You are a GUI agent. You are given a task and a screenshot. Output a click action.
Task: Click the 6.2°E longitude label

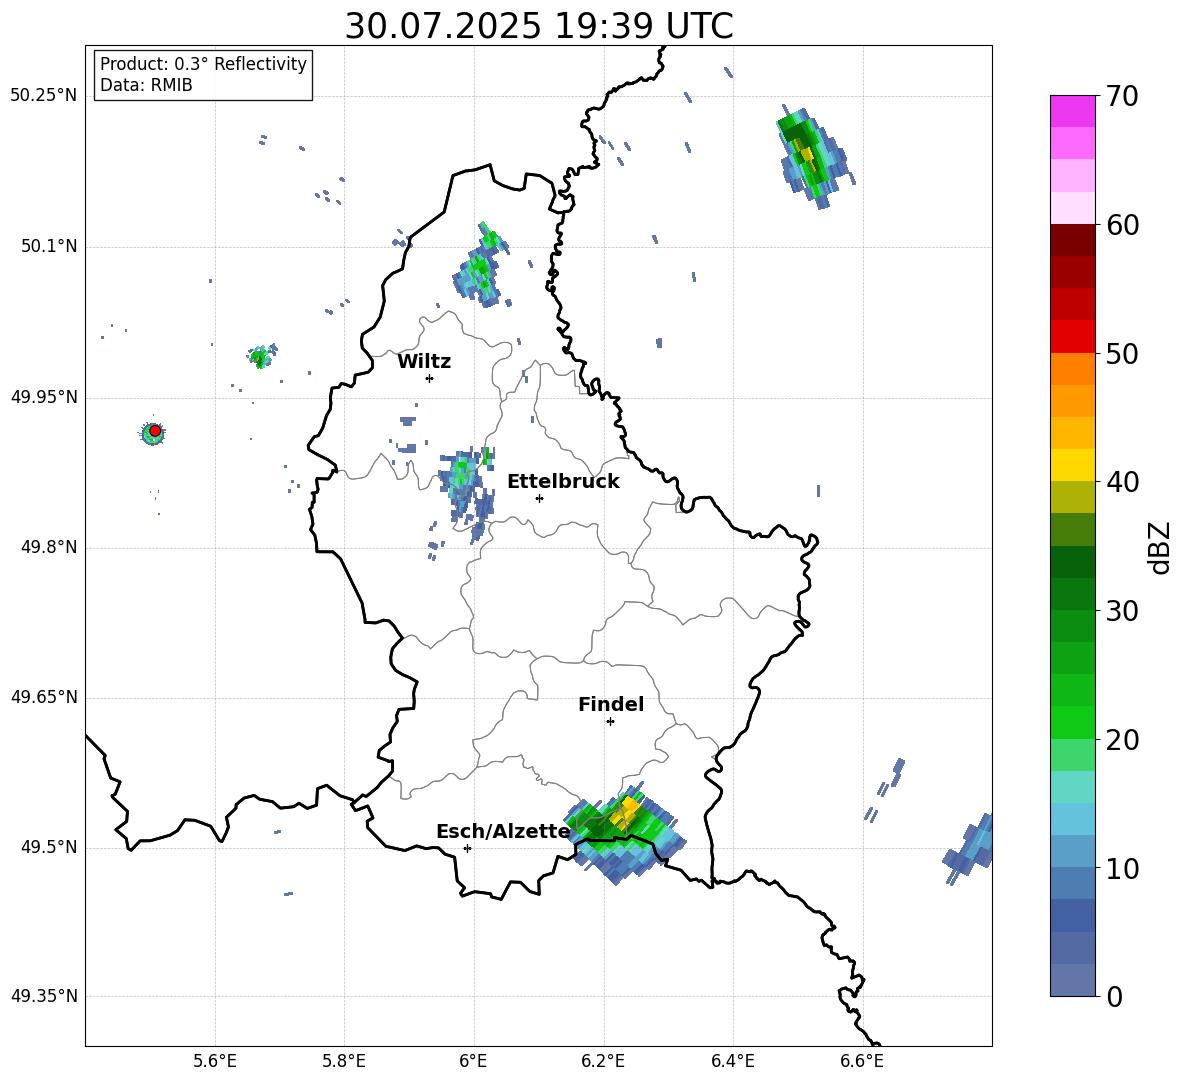point(603,1061)
